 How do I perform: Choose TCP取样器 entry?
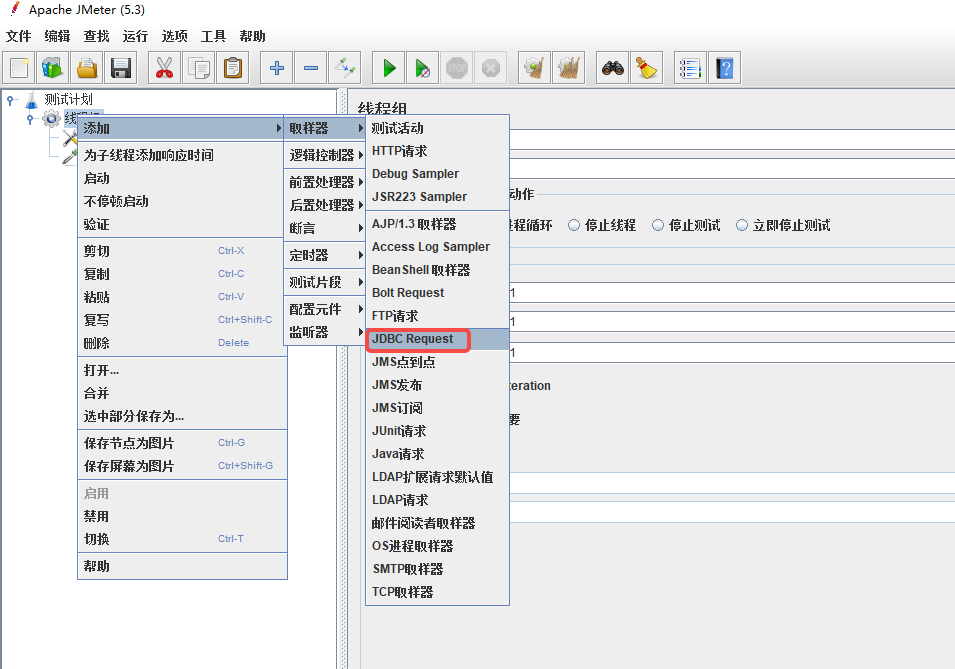[437, 592]
